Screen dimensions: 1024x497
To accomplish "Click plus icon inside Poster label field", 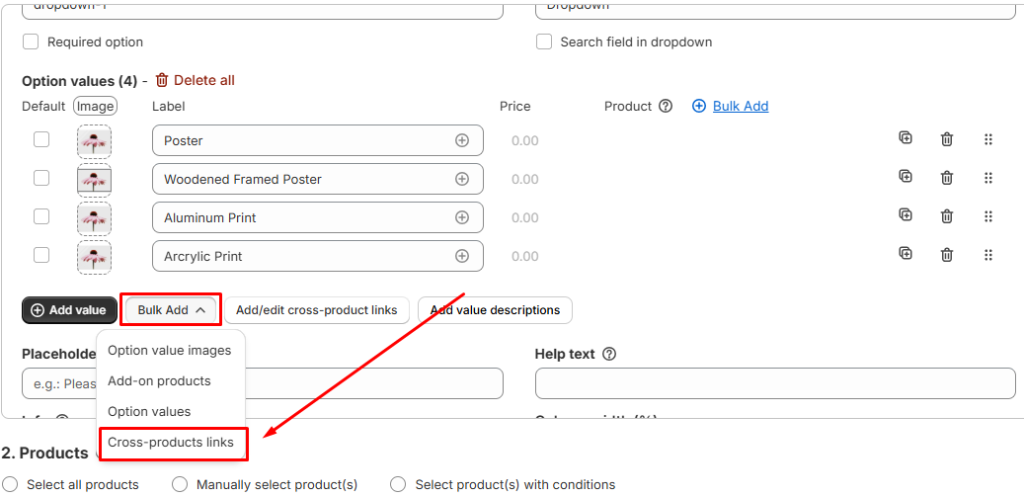I will tap(462, 141).
